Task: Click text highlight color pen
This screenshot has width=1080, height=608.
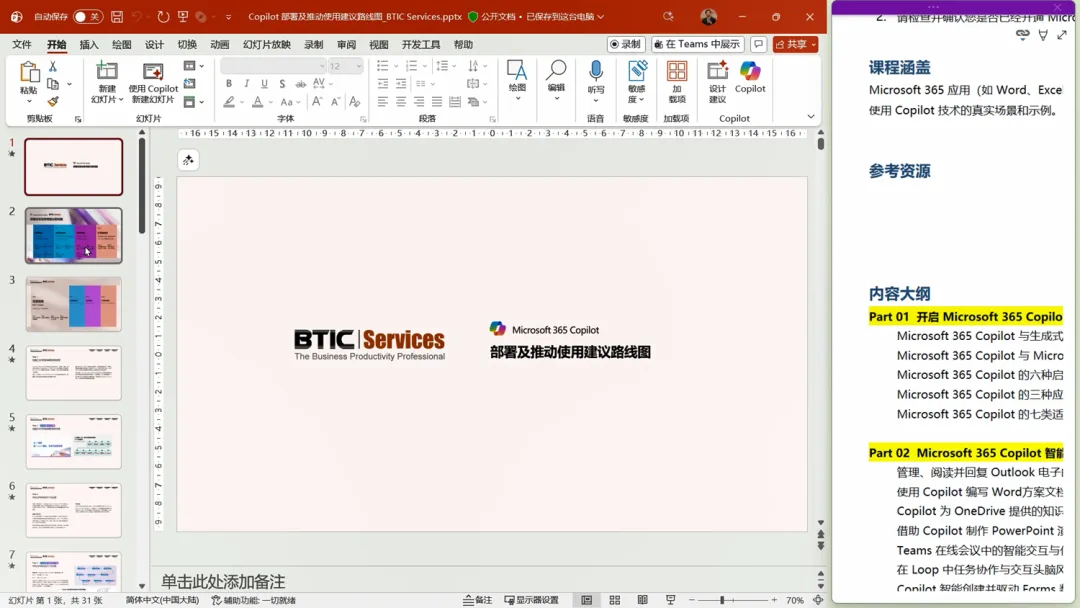Action: click(x=229, y=102)
